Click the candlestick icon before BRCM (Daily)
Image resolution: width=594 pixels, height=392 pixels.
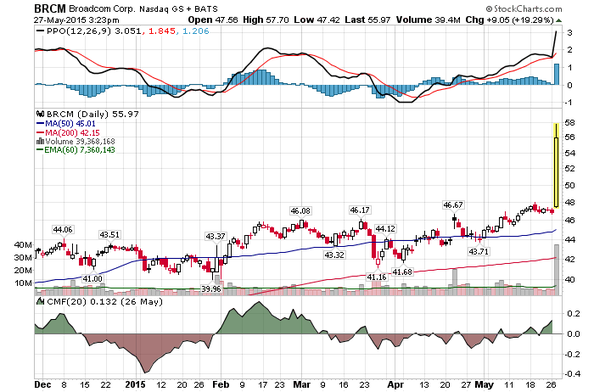[x=40, y=114]
